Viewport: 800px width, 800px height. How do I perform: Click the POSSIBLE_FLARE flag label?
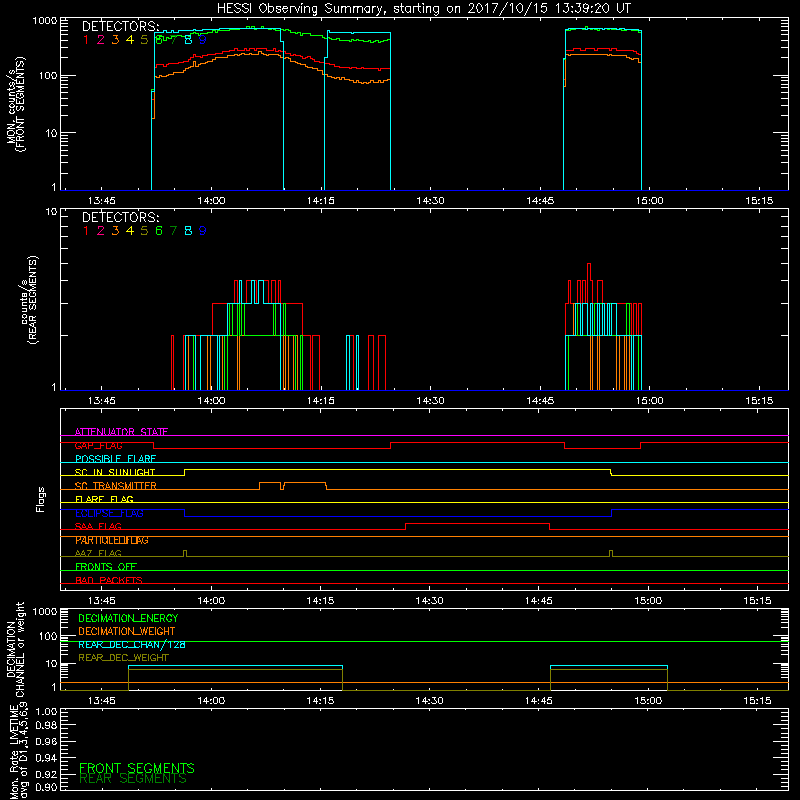pyautogui.click(x=115, y=459)
